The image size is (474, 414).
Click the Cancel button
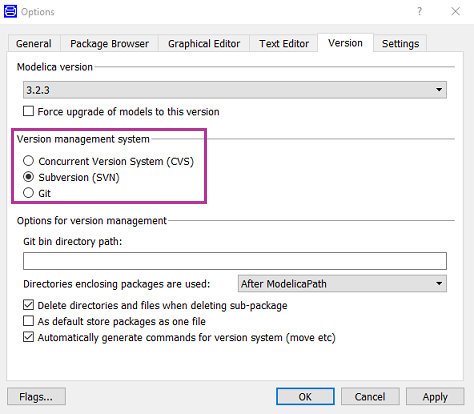point(370,397)
